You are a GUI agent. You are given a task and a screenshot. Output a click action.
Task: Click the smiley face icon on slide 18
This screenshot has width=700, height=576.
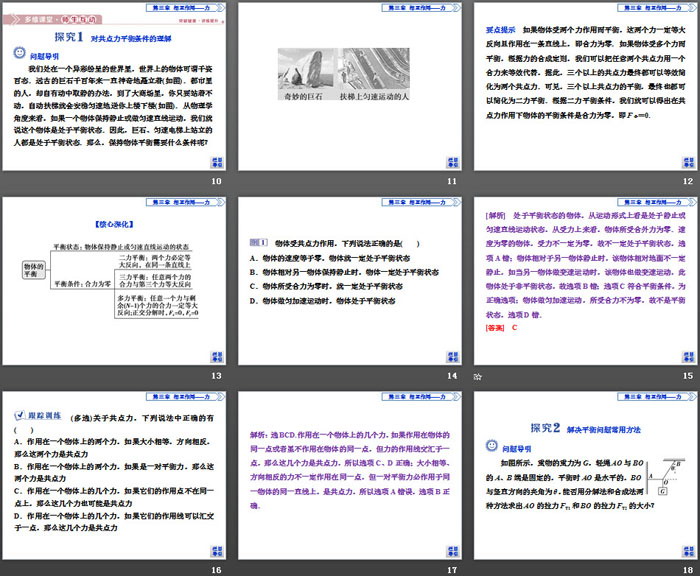pos(492,445)
